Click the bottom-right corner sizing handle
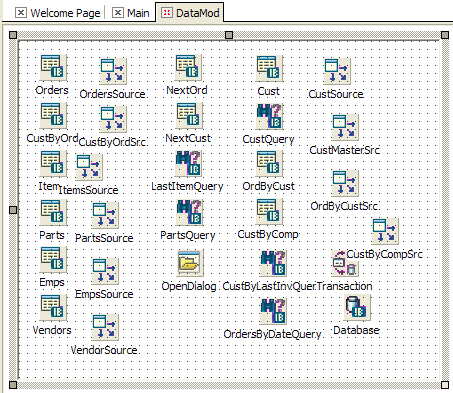Screen dimensions: 453x393 point(445,385)
